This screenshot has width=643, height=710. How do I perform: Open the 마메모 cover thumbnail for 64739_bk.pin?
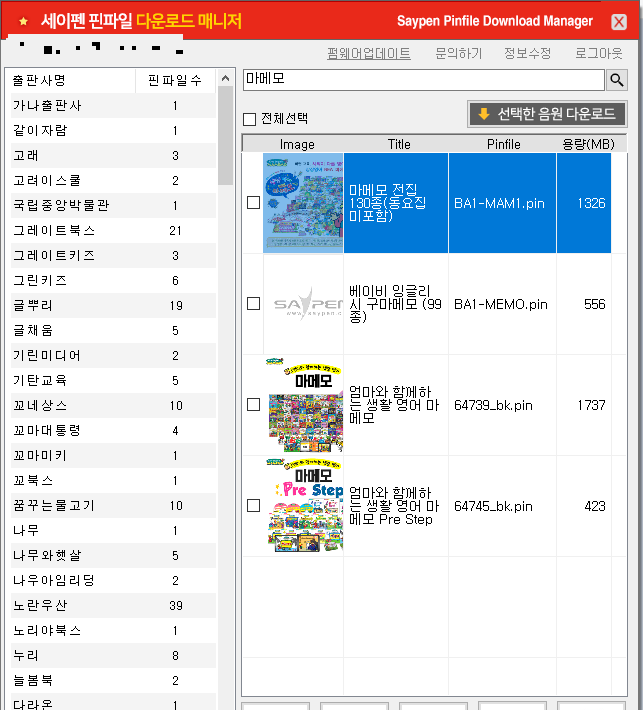(303, 405)
